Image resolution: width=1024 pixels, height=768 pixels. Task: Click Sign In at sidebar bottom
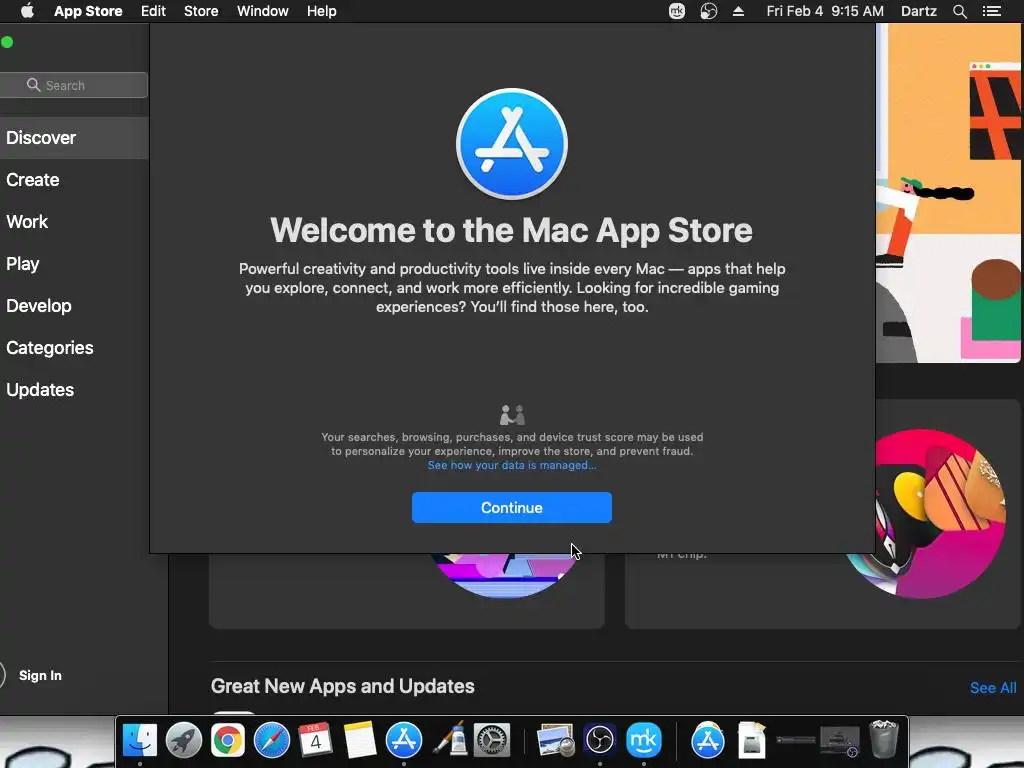(x=40, y=675)
